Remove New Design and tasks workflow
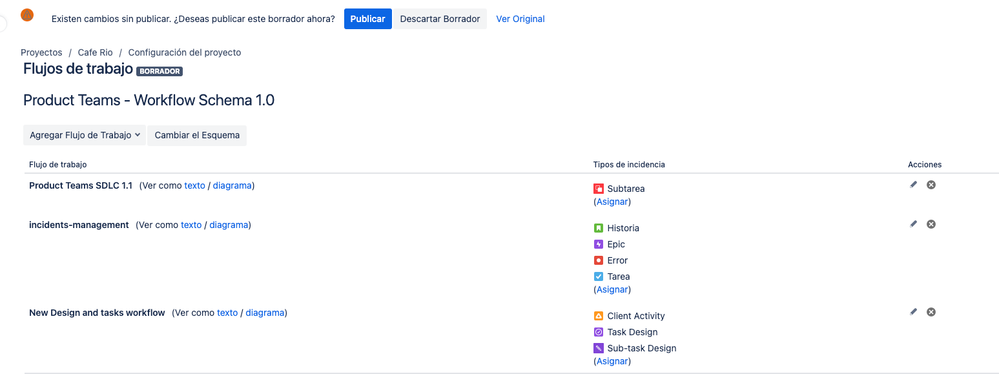The image size is (999, 376). [931, 312]
